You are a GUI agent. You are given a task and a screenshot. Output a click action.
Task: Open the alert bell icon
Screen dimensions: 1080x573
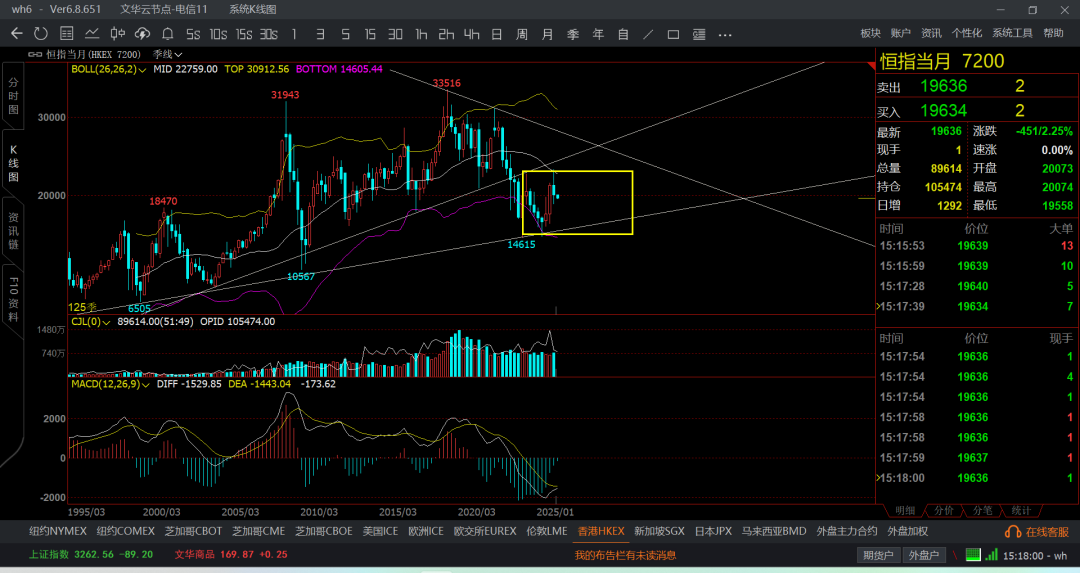tap(167, 34)
